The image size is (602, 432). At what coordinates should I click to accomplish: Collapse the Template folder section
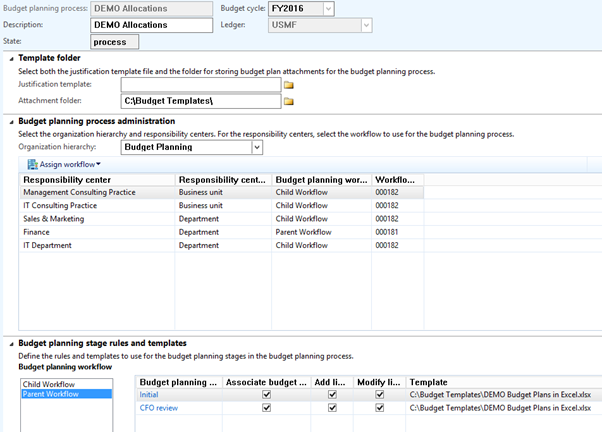(x=11, y=59)
